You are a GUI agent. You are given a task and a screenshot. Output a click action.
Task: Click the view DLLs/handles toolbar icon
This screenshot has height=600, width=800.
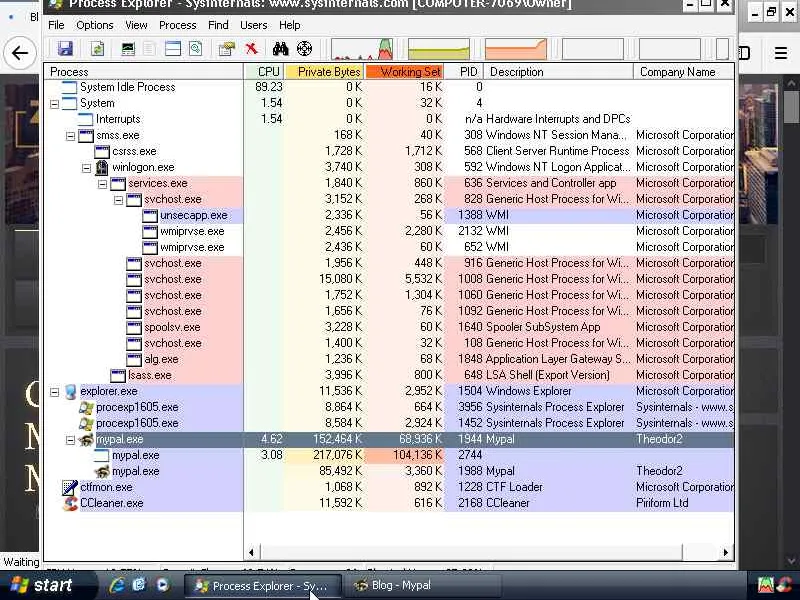[x=195, y=48]
